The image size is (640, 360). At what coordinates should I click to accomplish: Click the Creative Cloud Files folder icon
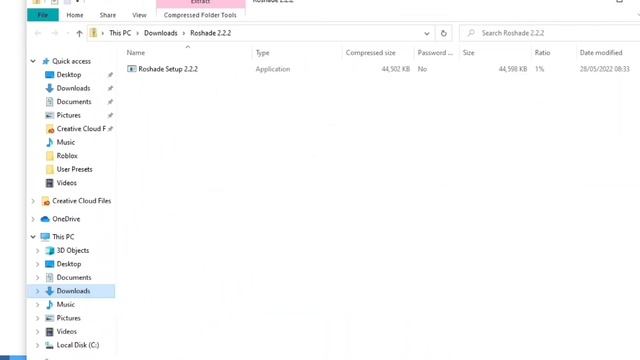pyautogui.click(x=46, y=201)
